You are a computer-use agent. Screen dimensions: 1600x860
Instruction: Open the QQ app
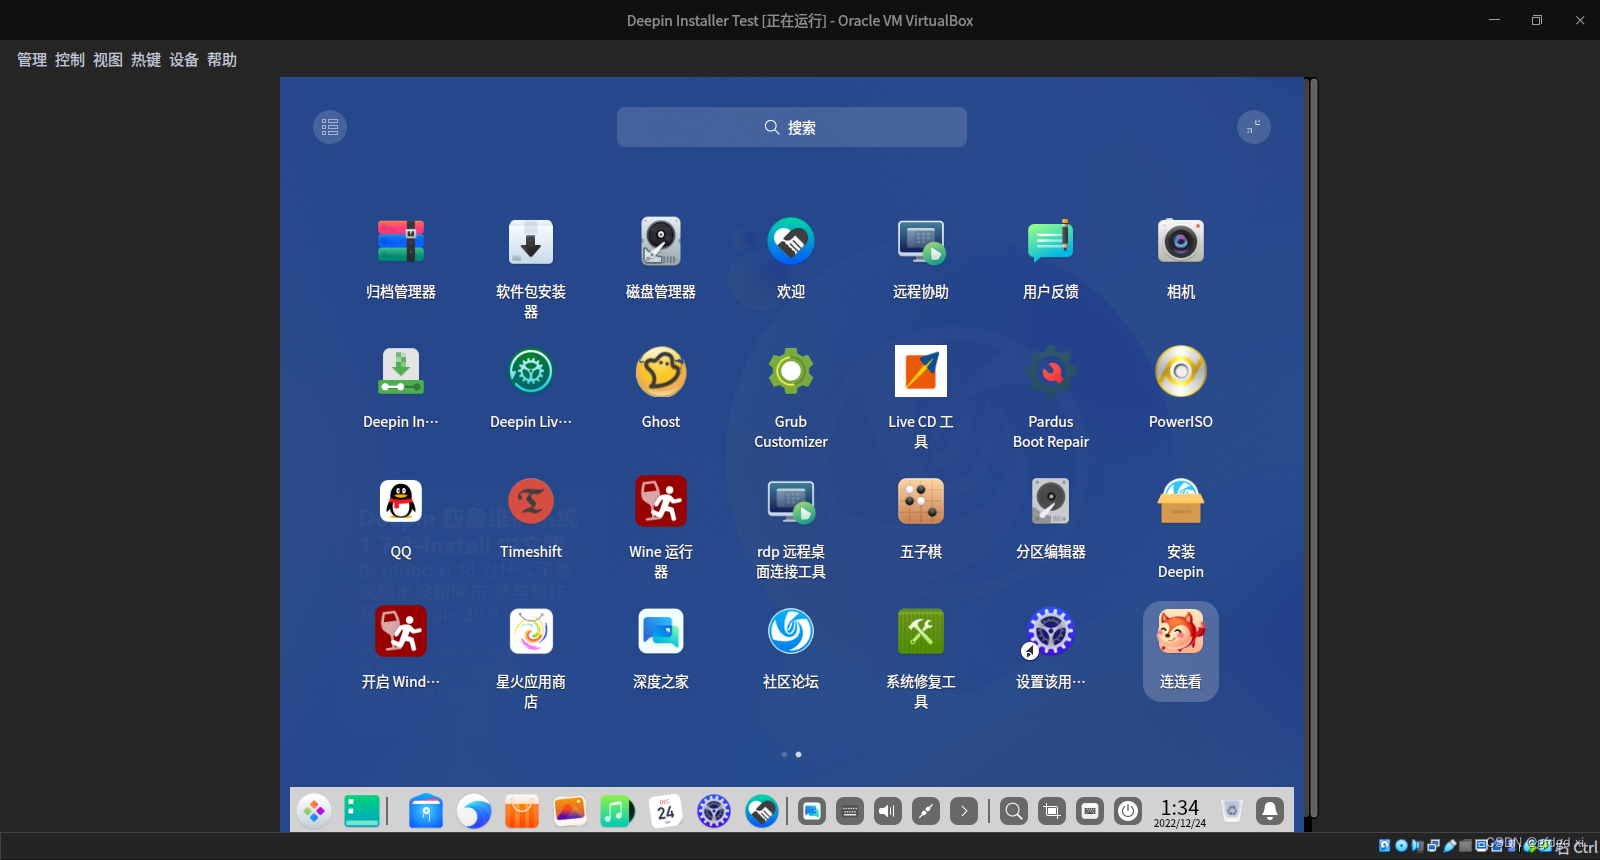click(x=401, y=501)
